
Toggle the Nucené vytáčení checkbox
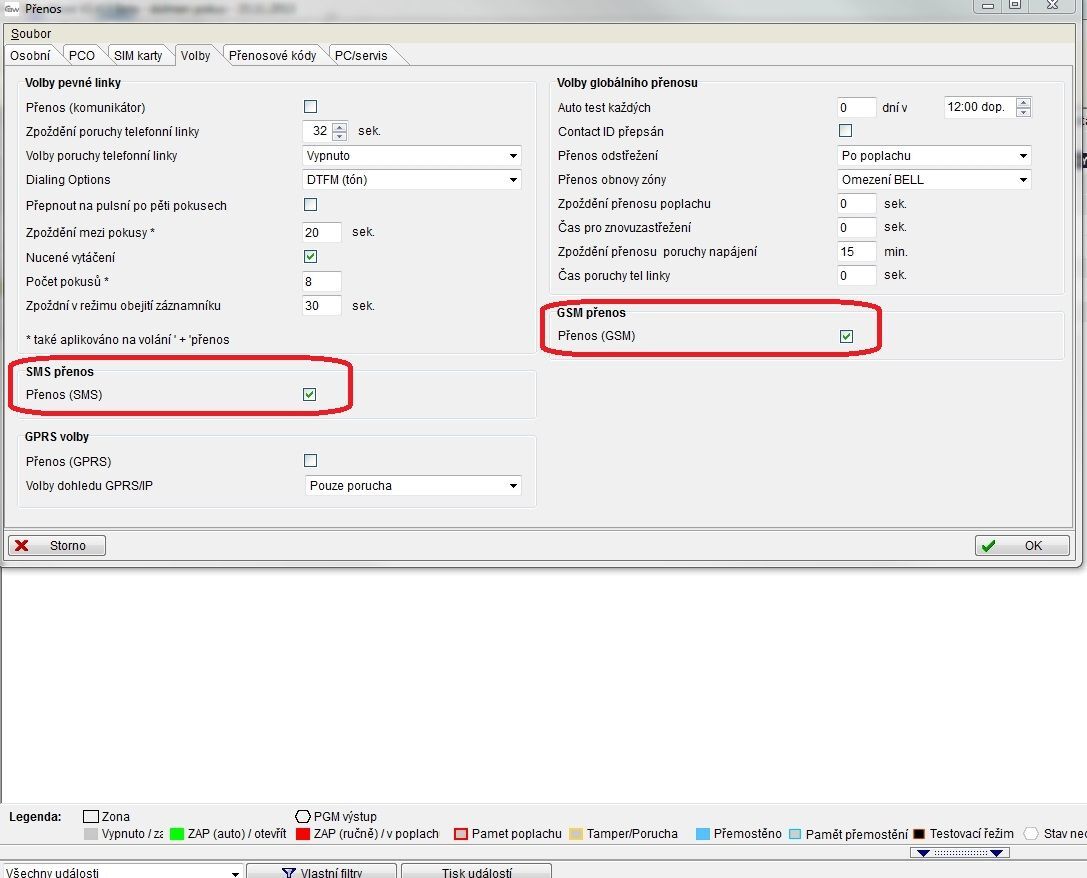click(310, 257)
